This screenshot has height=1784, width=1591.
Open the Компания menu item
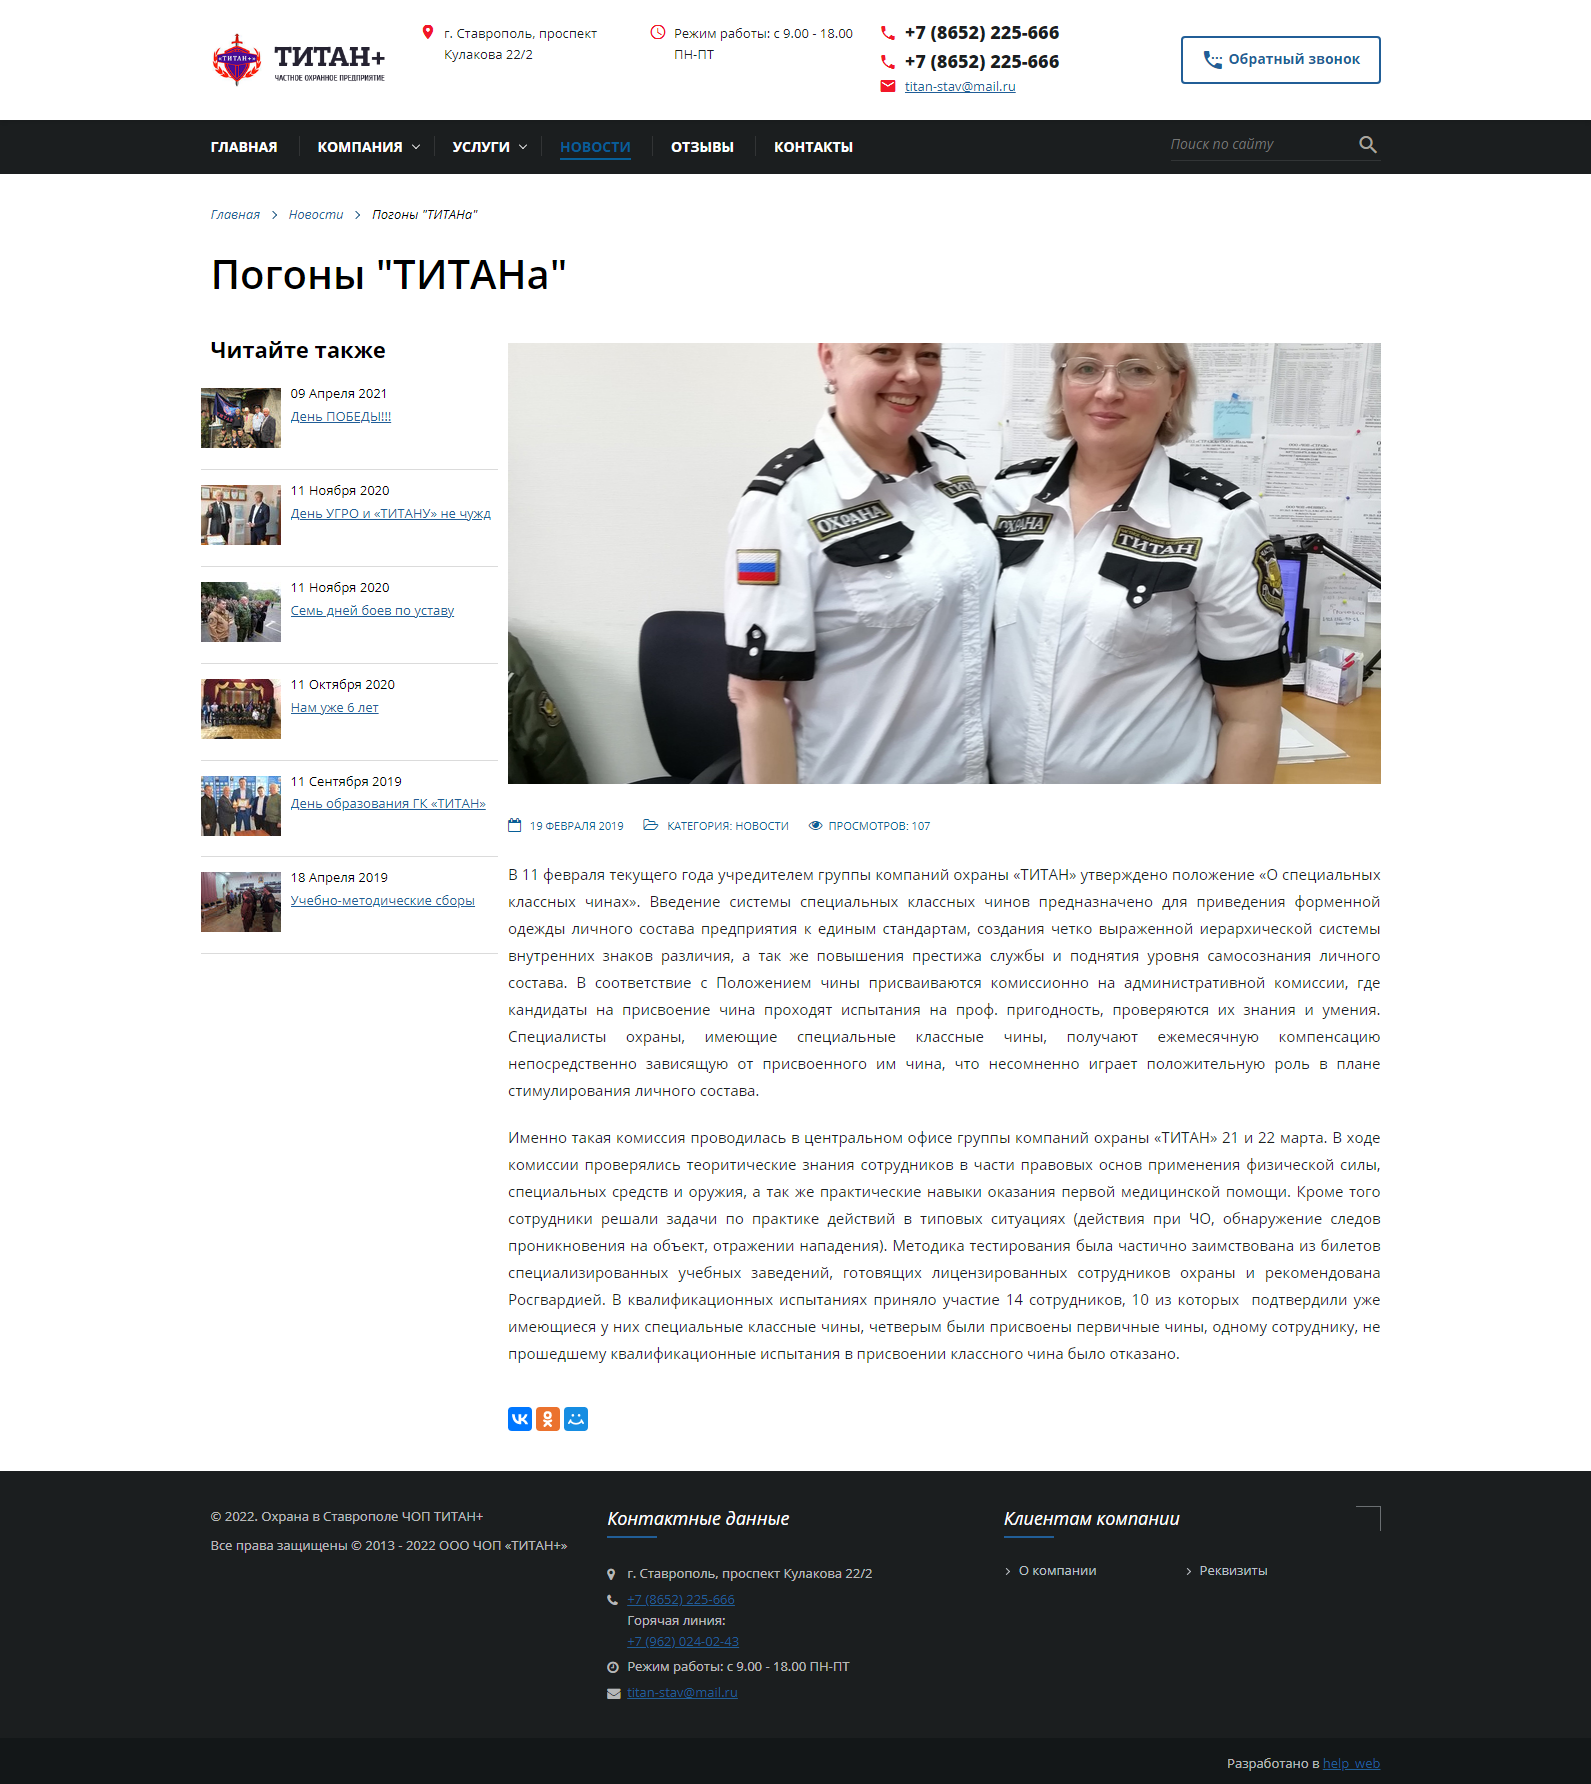360,147
